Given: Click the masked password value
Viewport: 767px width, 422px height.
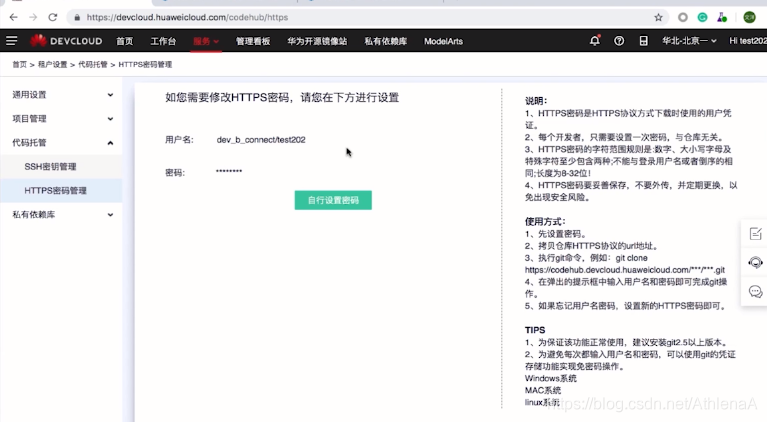Looking at the screenshot, I should (x=229, y=171).
